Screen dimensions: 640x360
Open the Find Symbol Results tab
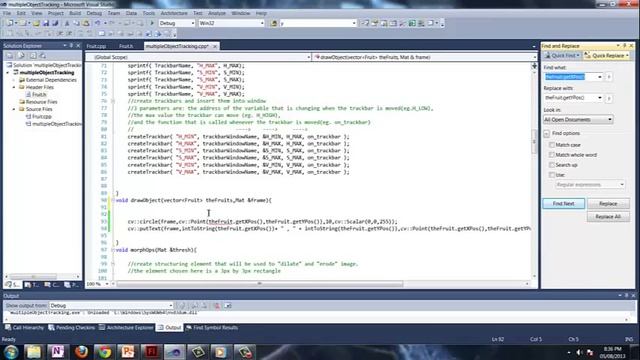211,328
